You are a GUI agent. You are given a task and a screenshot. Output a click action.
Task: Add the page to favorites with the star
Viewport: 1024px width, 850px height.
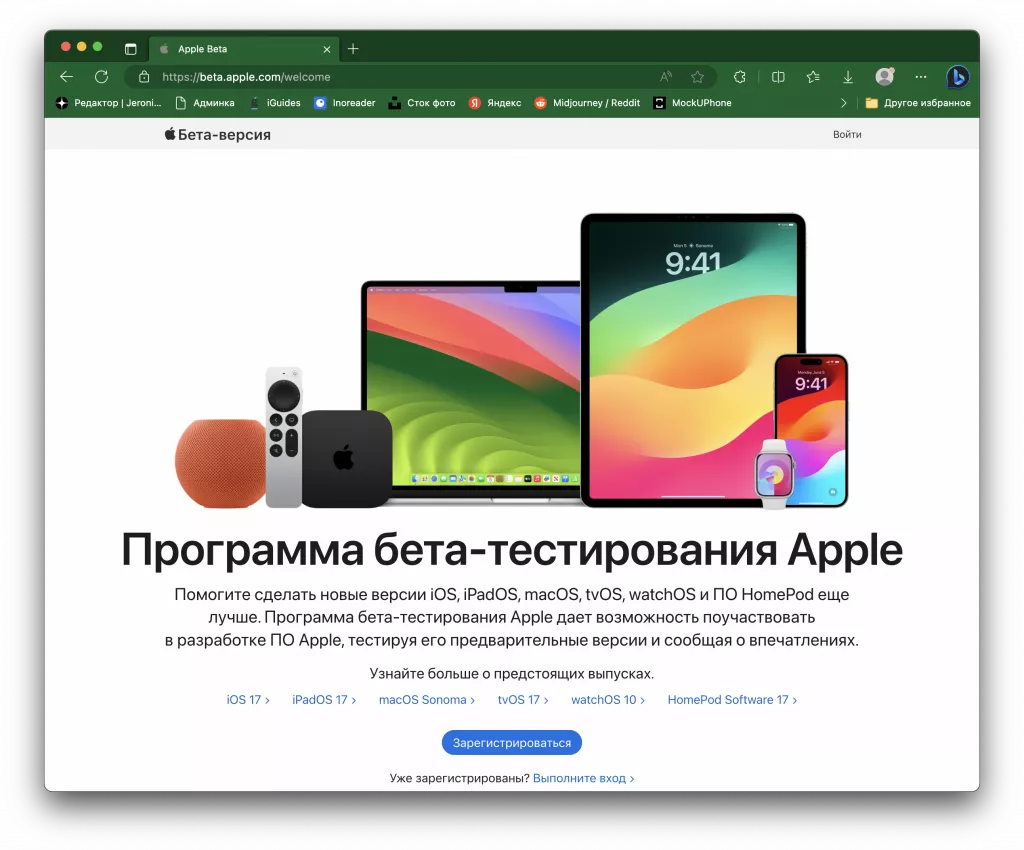(697, 76)
